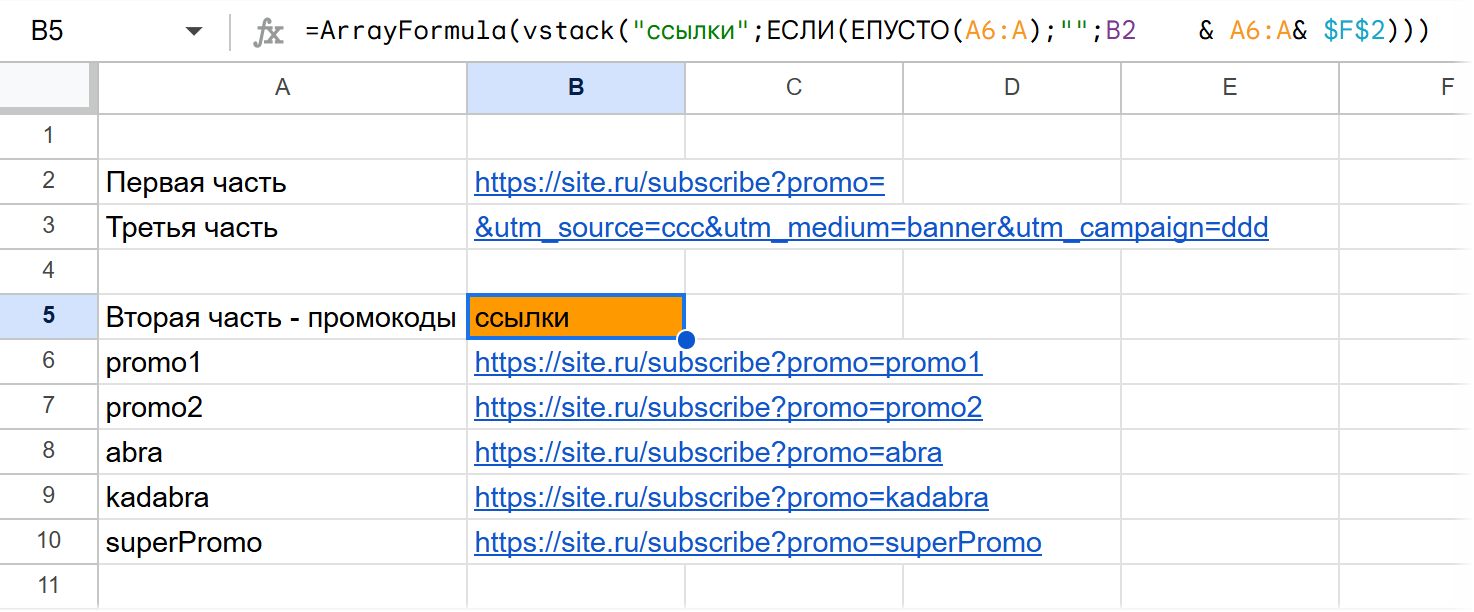Open the utm_source link in row 3
The image size is (1474, 612).
click(870, 228)
